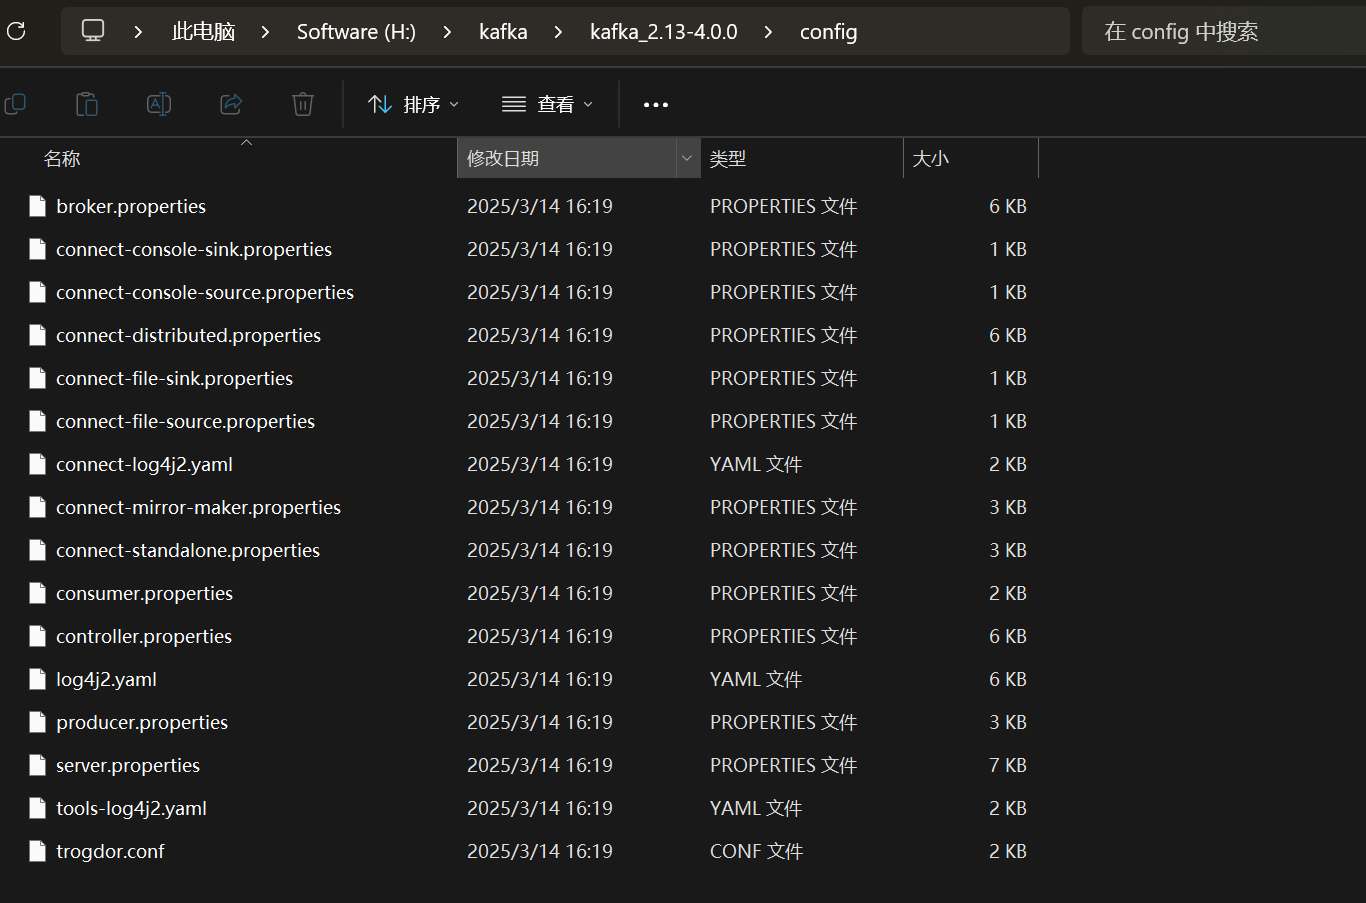Image resolution: width=1366 pixels, height=903 pixels.
Task: Click file icon beside server.properties
Action: coord(38,765)
